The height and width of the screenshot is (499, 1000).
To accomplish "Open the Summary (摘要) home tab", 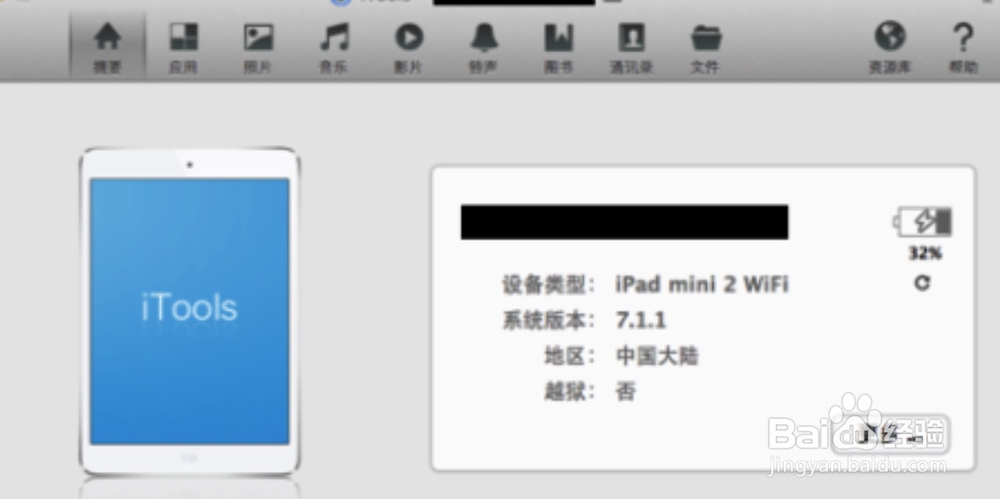I will click(107, 45).
